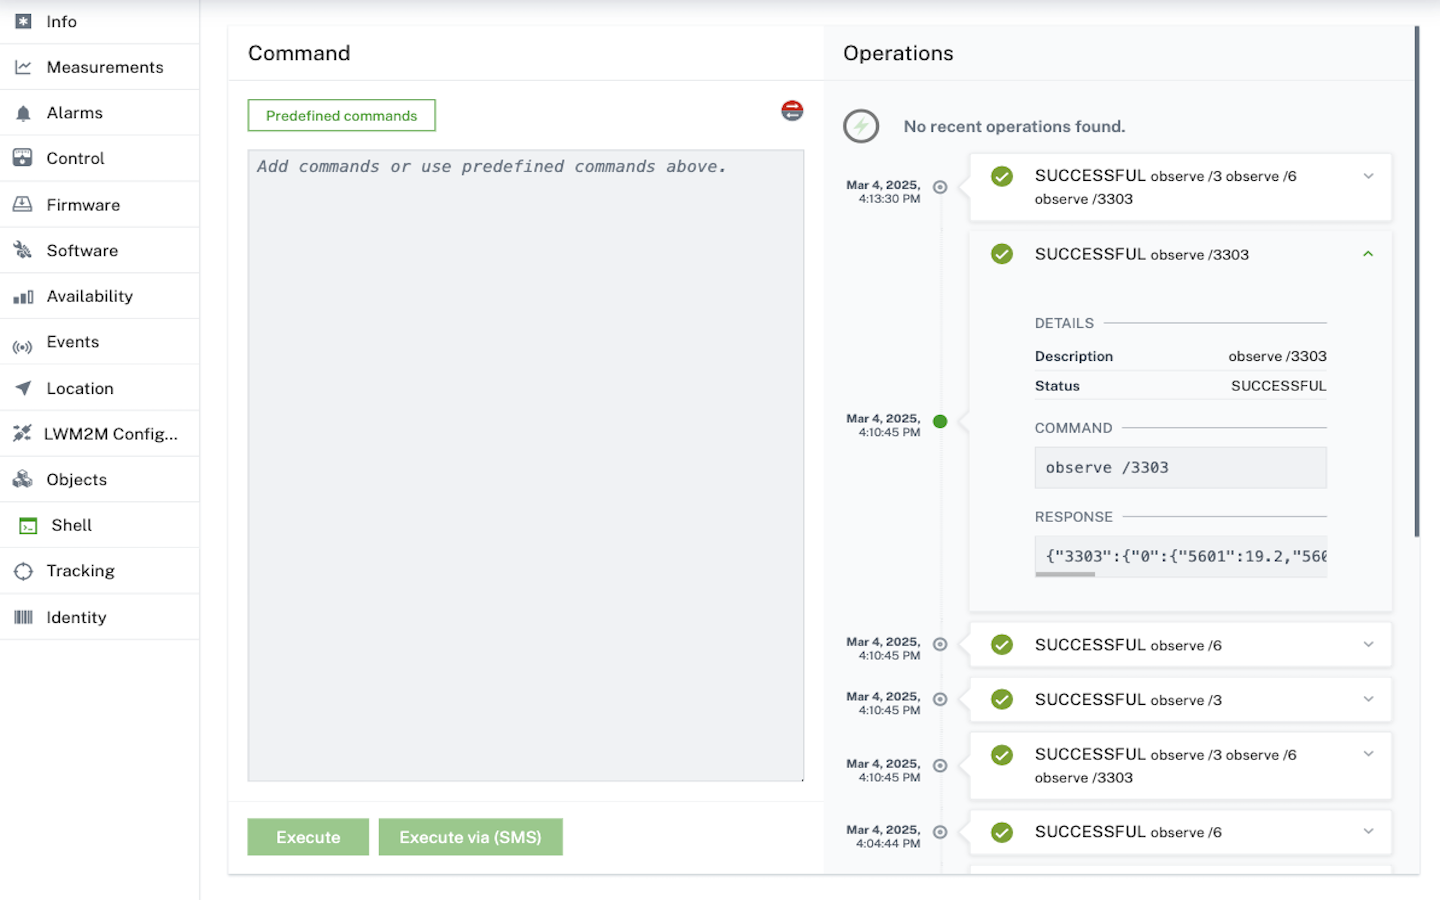Click the red swap icon above command box

(792, 111)
